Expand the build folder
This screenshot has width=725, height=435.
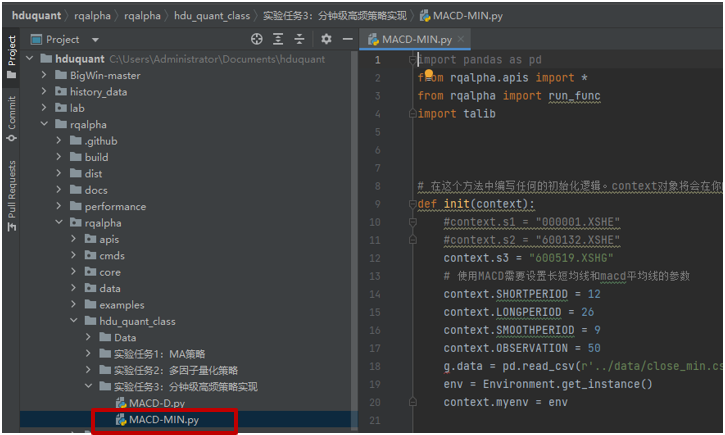[x=59, y=157]
